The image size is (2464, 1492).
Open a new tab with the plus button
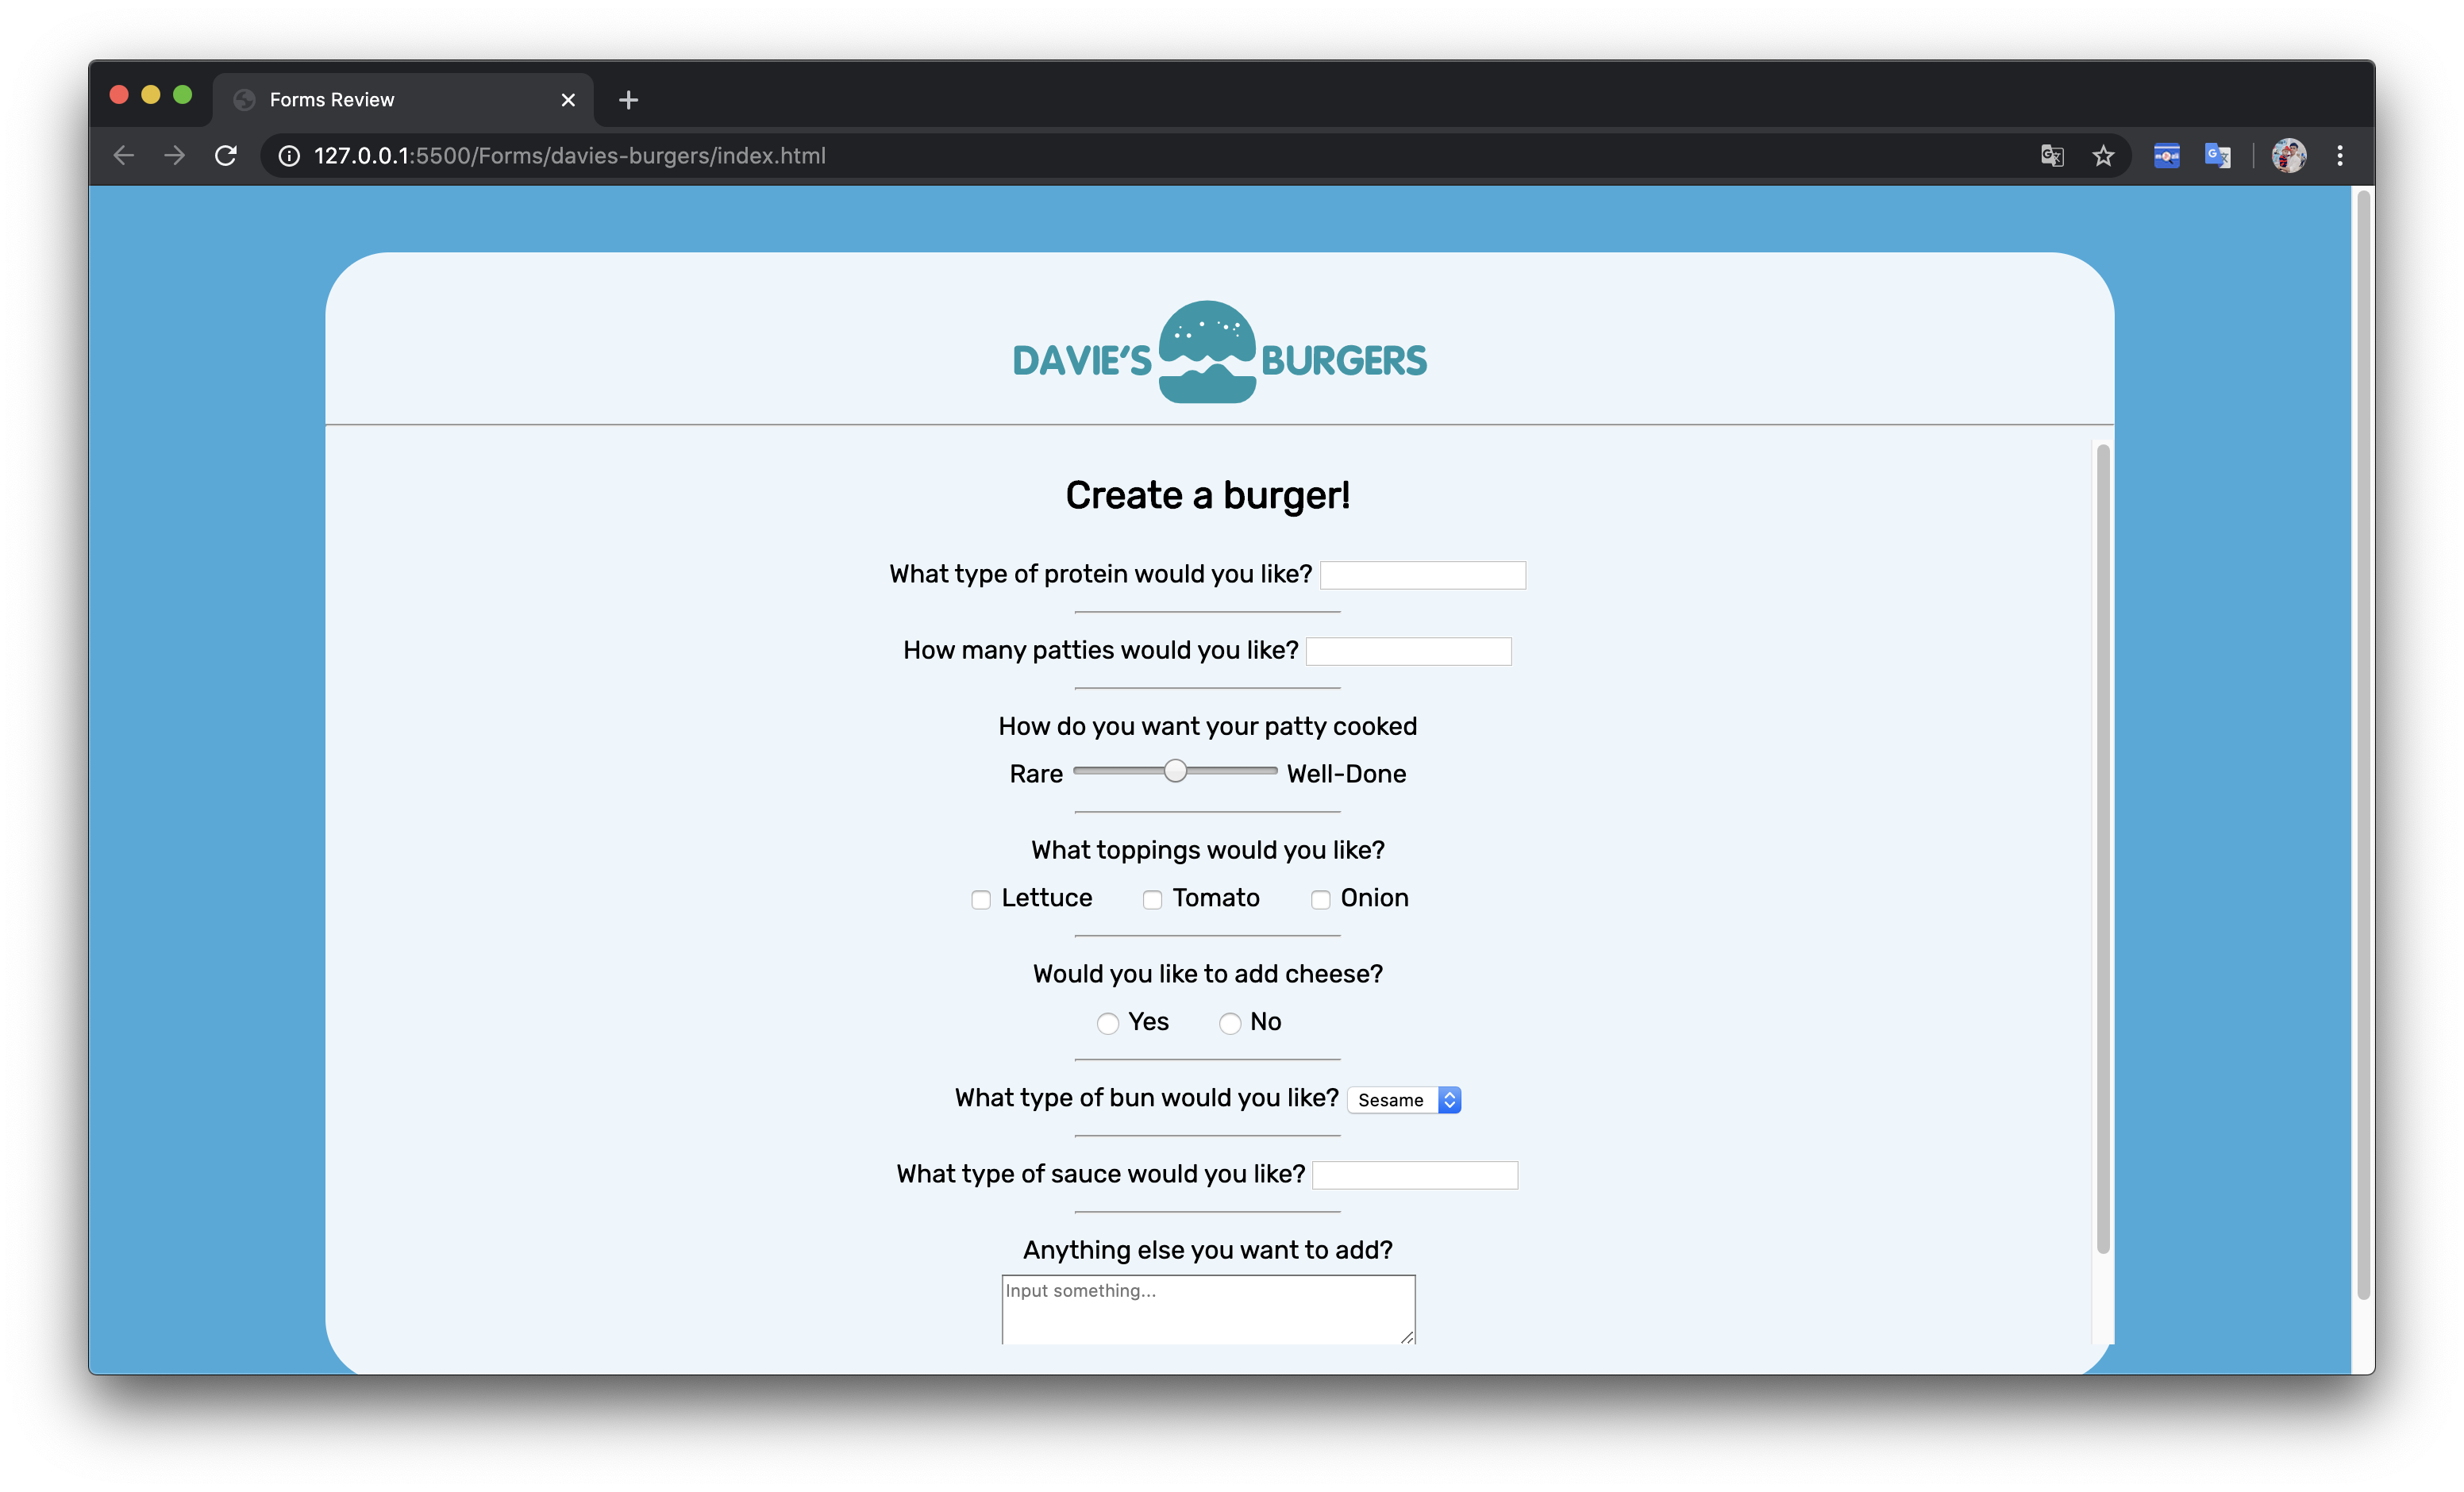pos(628,100)
